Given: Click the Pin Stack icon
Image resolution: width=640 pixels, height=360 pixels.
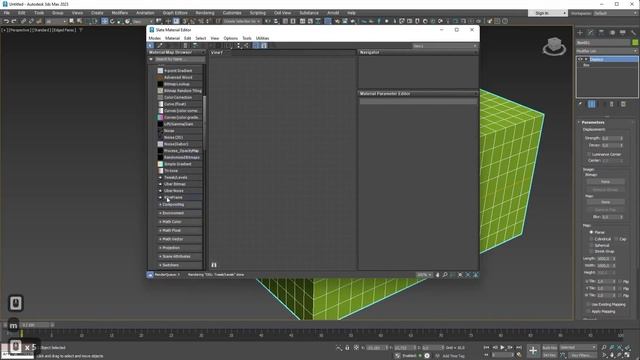Looking at the screenshot, I should coord(580,104).
